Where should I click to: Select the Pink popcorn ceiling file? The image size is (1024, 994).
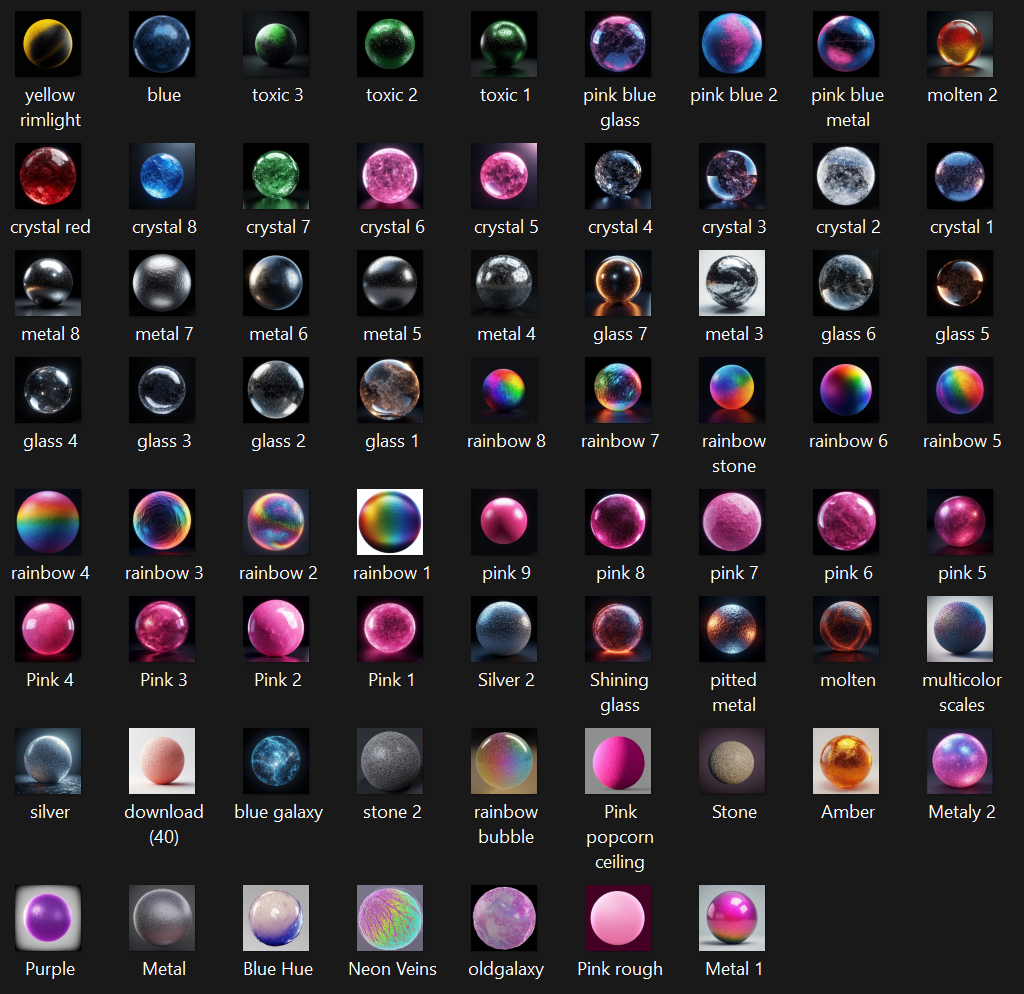pos(618,761)
